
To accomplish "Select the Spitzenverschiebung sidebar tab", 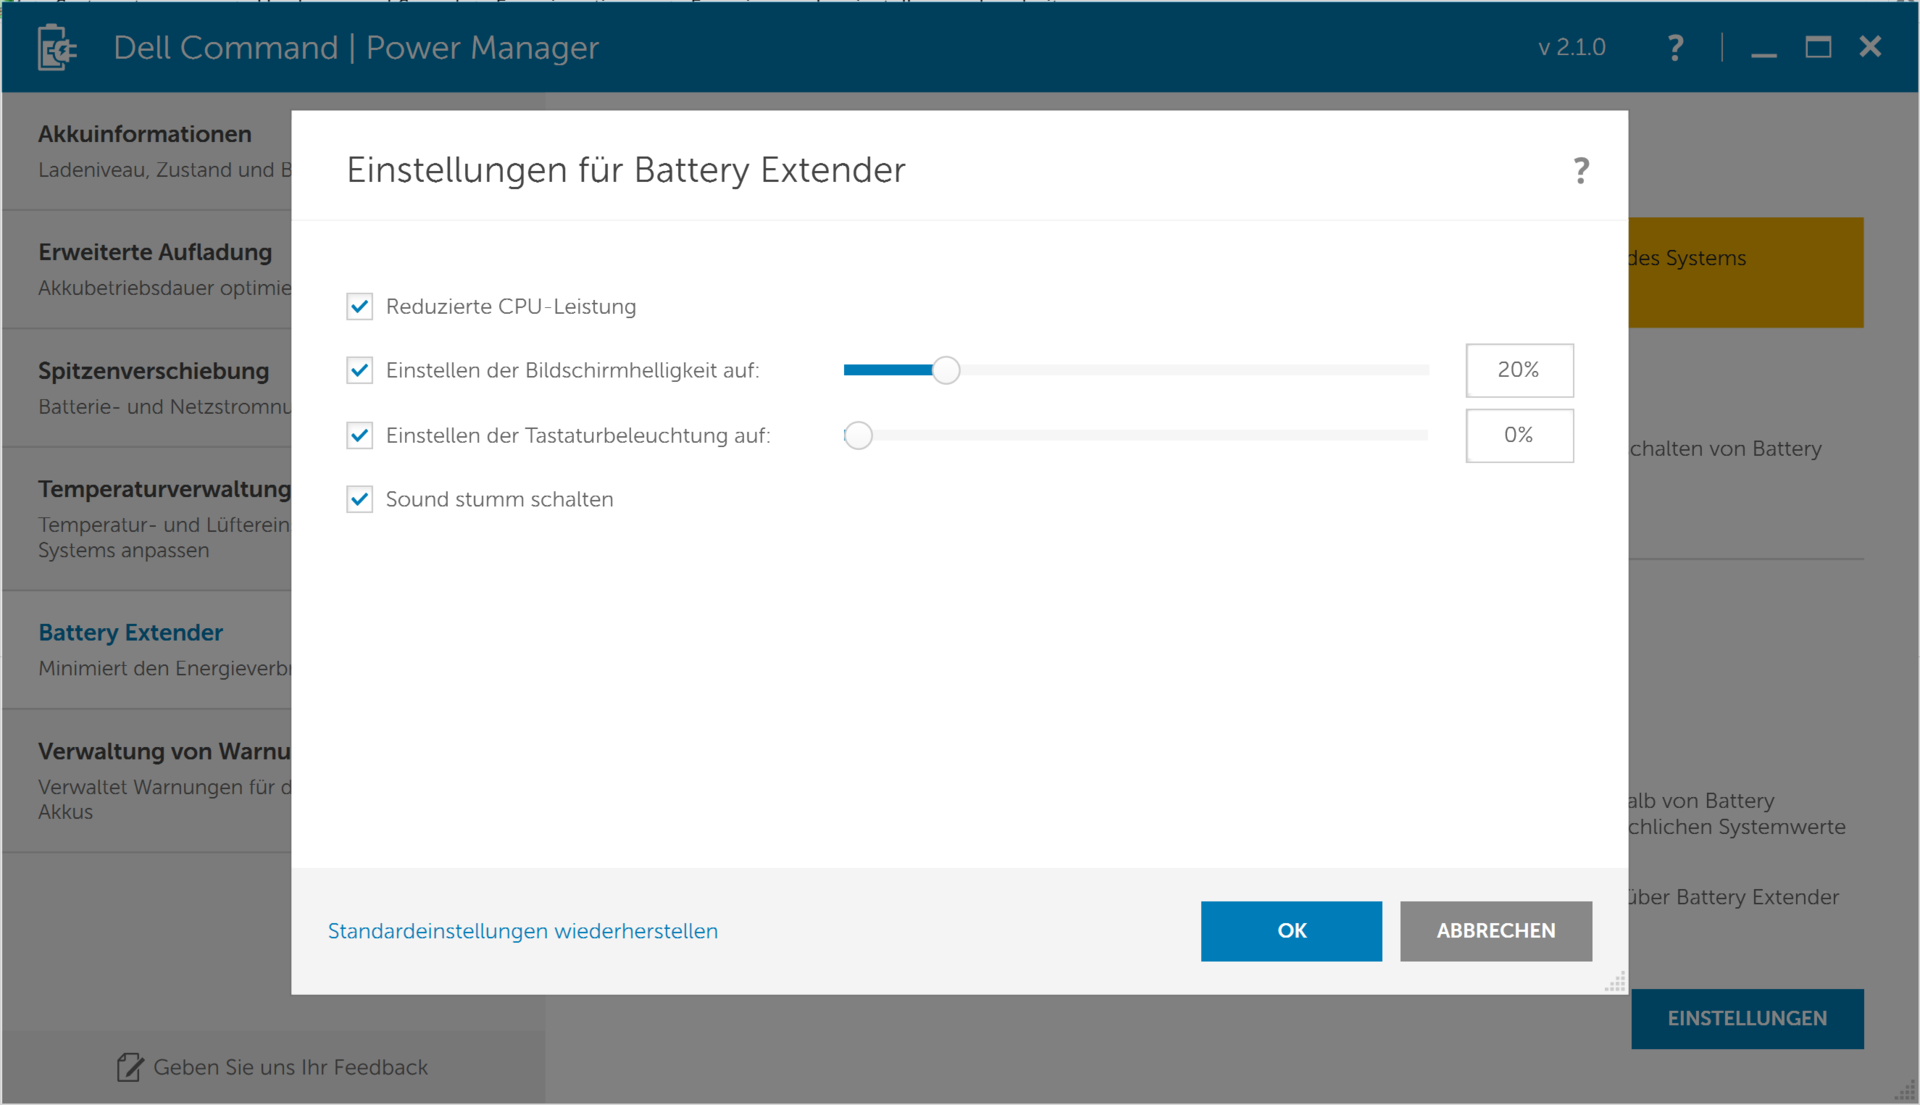I will pyautogui.click(x=148, y=388).
